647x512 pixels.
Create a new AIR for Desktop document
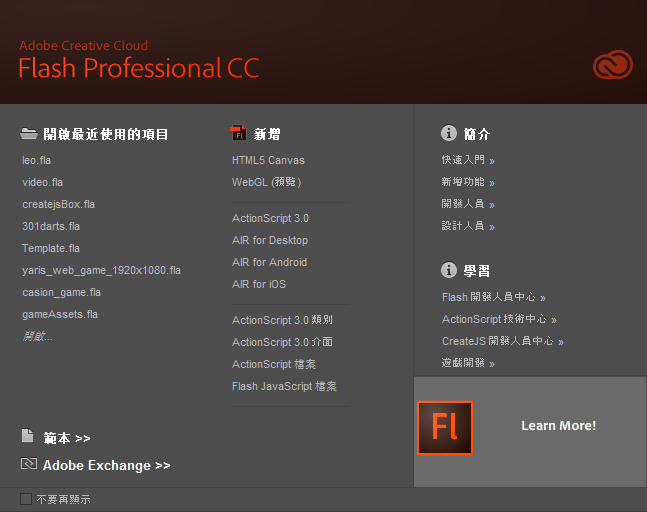[270, 240]
